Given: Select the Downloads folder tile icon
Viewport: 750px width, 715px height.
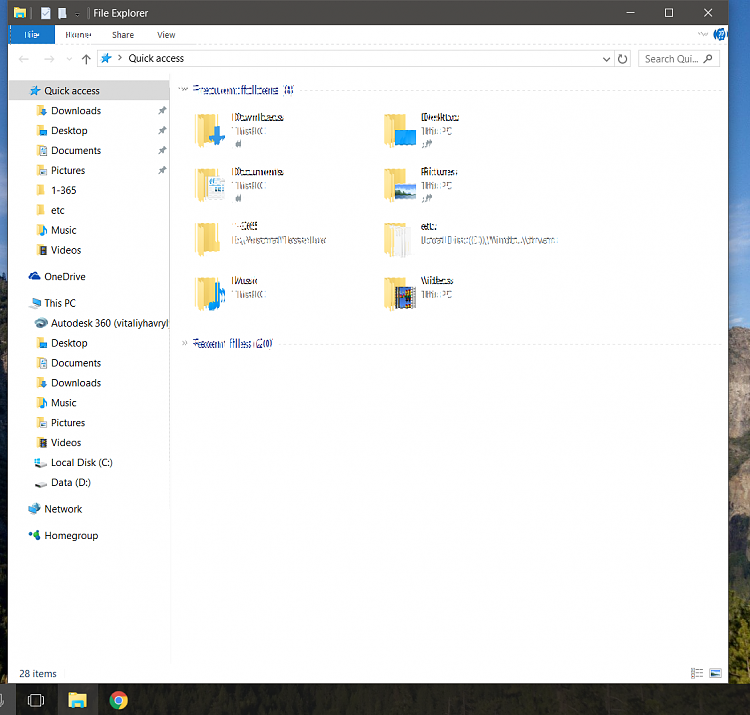Looking at the screenshot, I should [x=210, y=130].
